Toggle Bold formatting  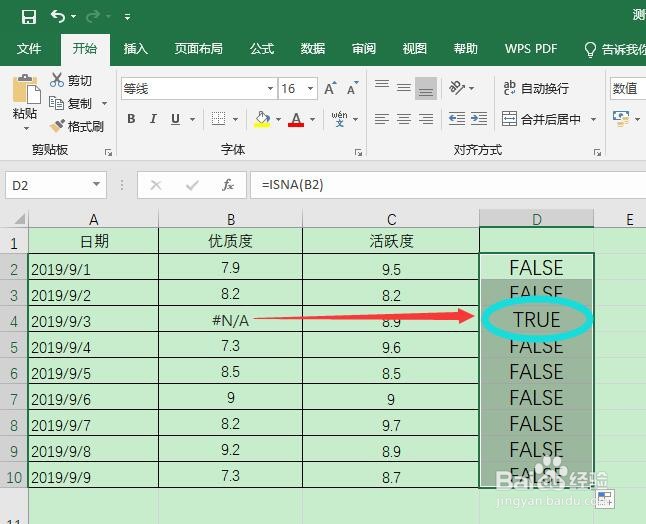[131, 119]
